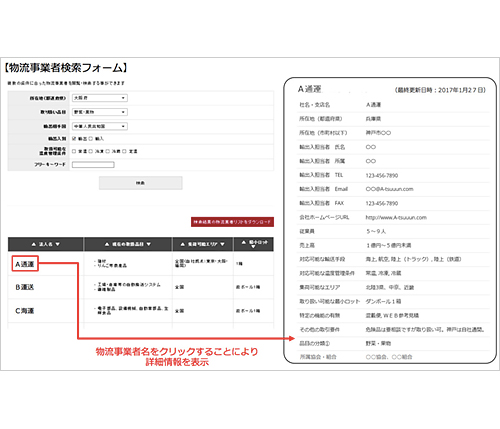Click the 取り扱い可能な最小ロット value ダンボール1箱
500x429 pixels.
(x=383, y=301)
